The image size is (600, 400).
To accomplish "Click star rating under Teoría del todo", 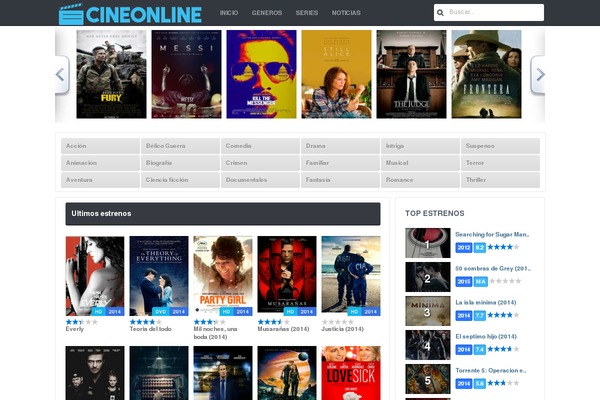I will (x=145, y=322).
